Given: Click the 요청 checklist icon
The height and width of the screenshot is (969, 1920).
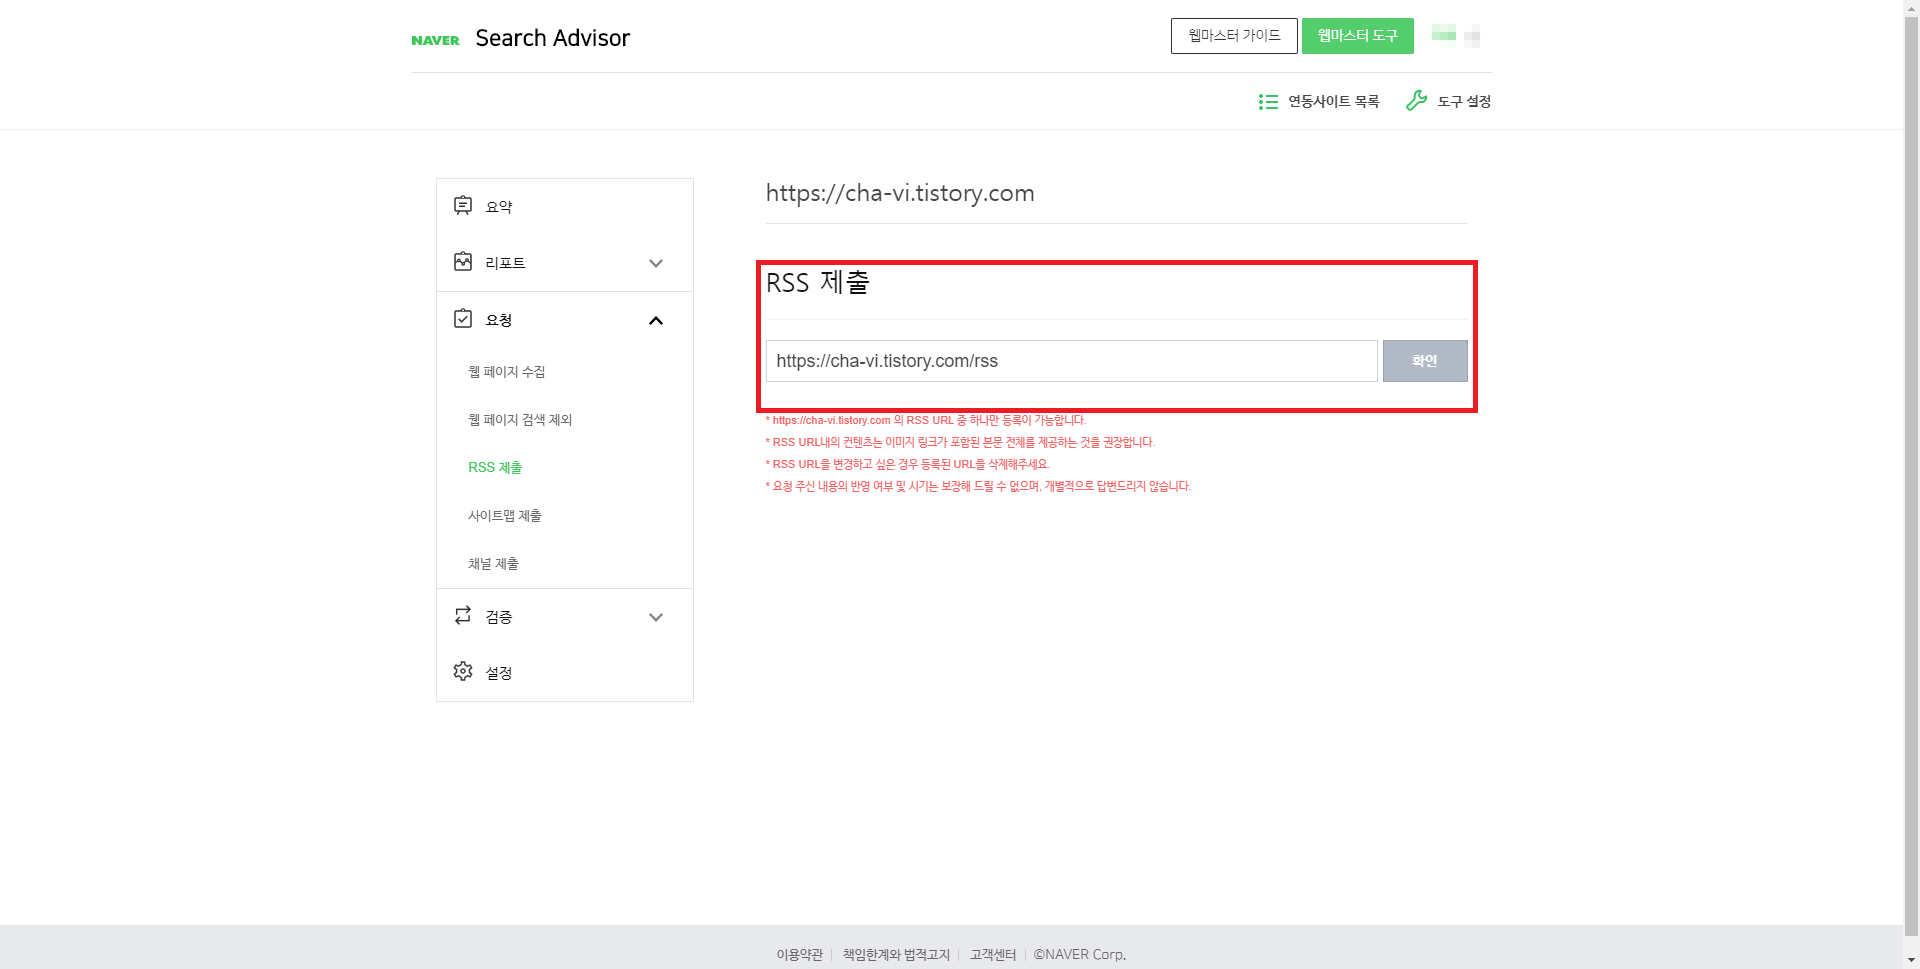Looking at the screenshot, I should click(x=463, y=318).
